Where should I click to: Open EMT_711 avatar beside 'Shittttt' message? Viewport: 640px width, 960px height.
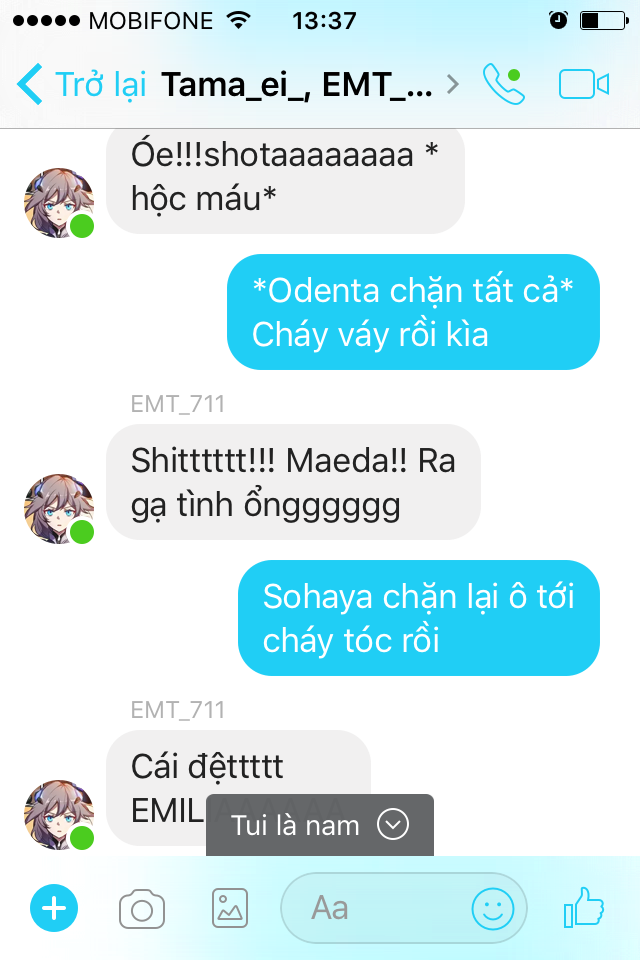tap(59, 509)
